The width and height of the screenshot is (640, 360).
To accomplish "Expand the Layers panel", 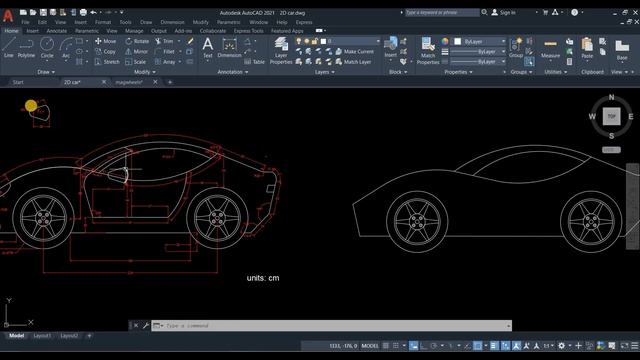I will (x=324, y=72).
